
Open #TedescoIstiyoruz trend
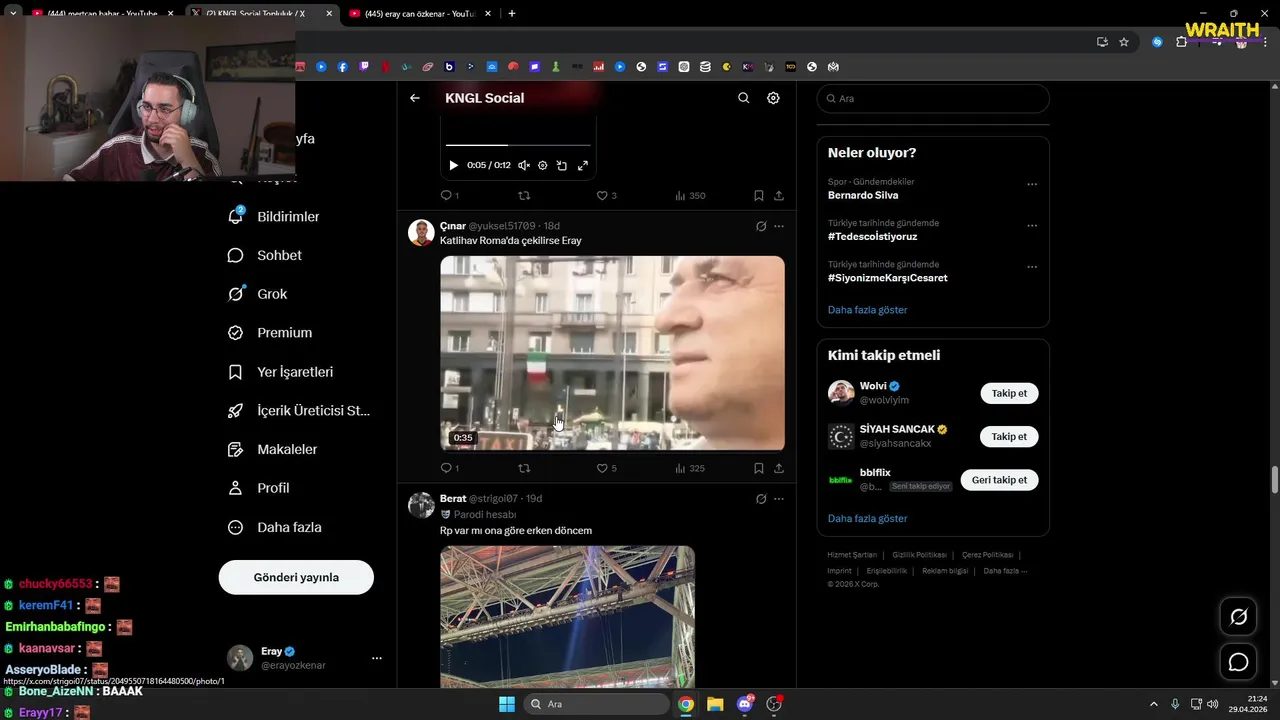point(872,237)
